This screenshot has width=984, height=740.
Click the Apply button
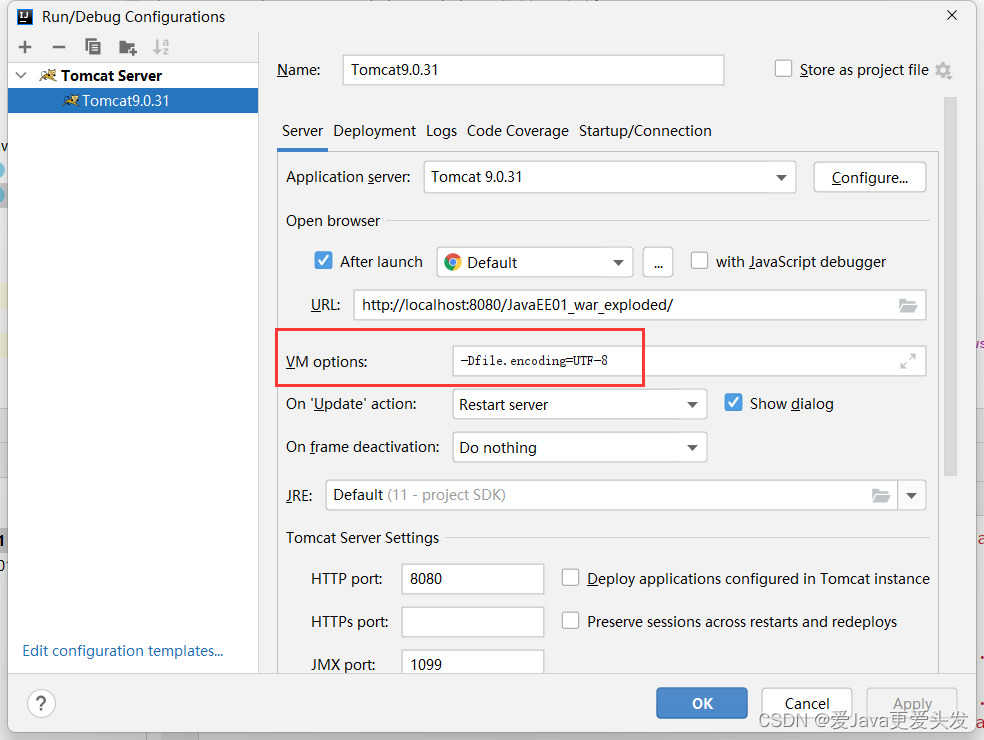click(x=912, y=704)
